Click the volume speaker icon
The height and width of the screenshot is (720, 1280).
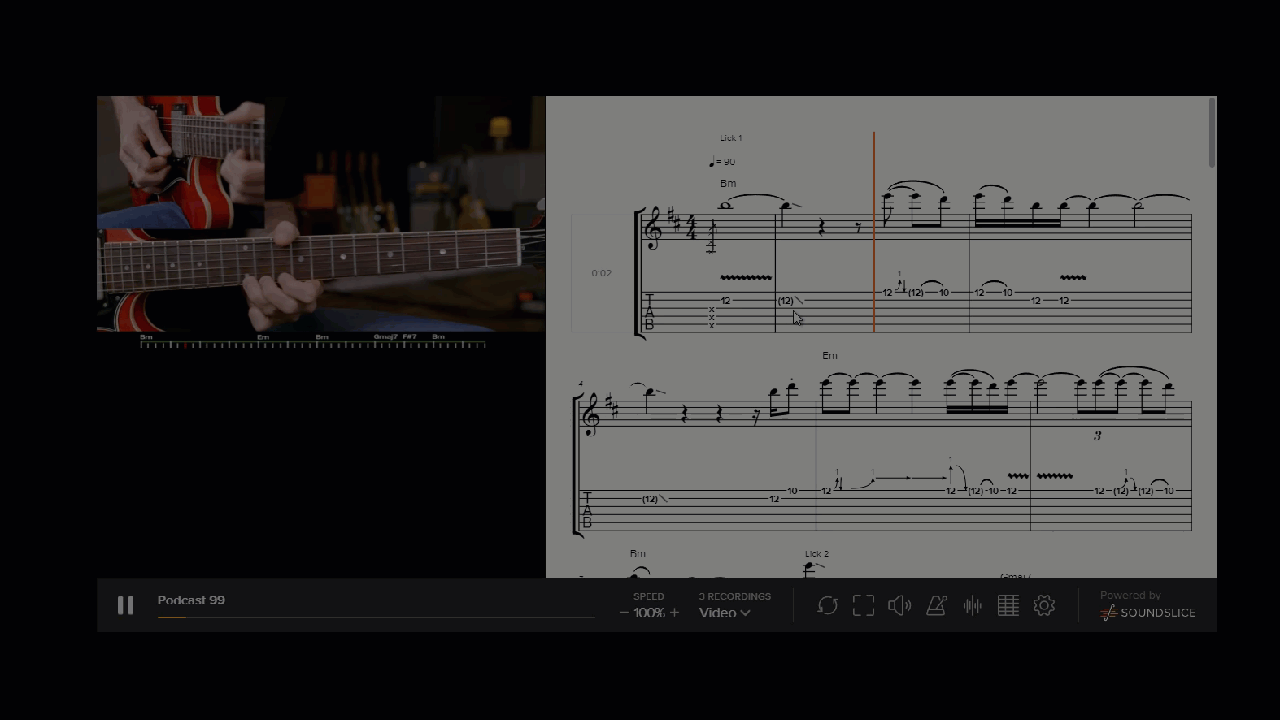coord(899,605)
